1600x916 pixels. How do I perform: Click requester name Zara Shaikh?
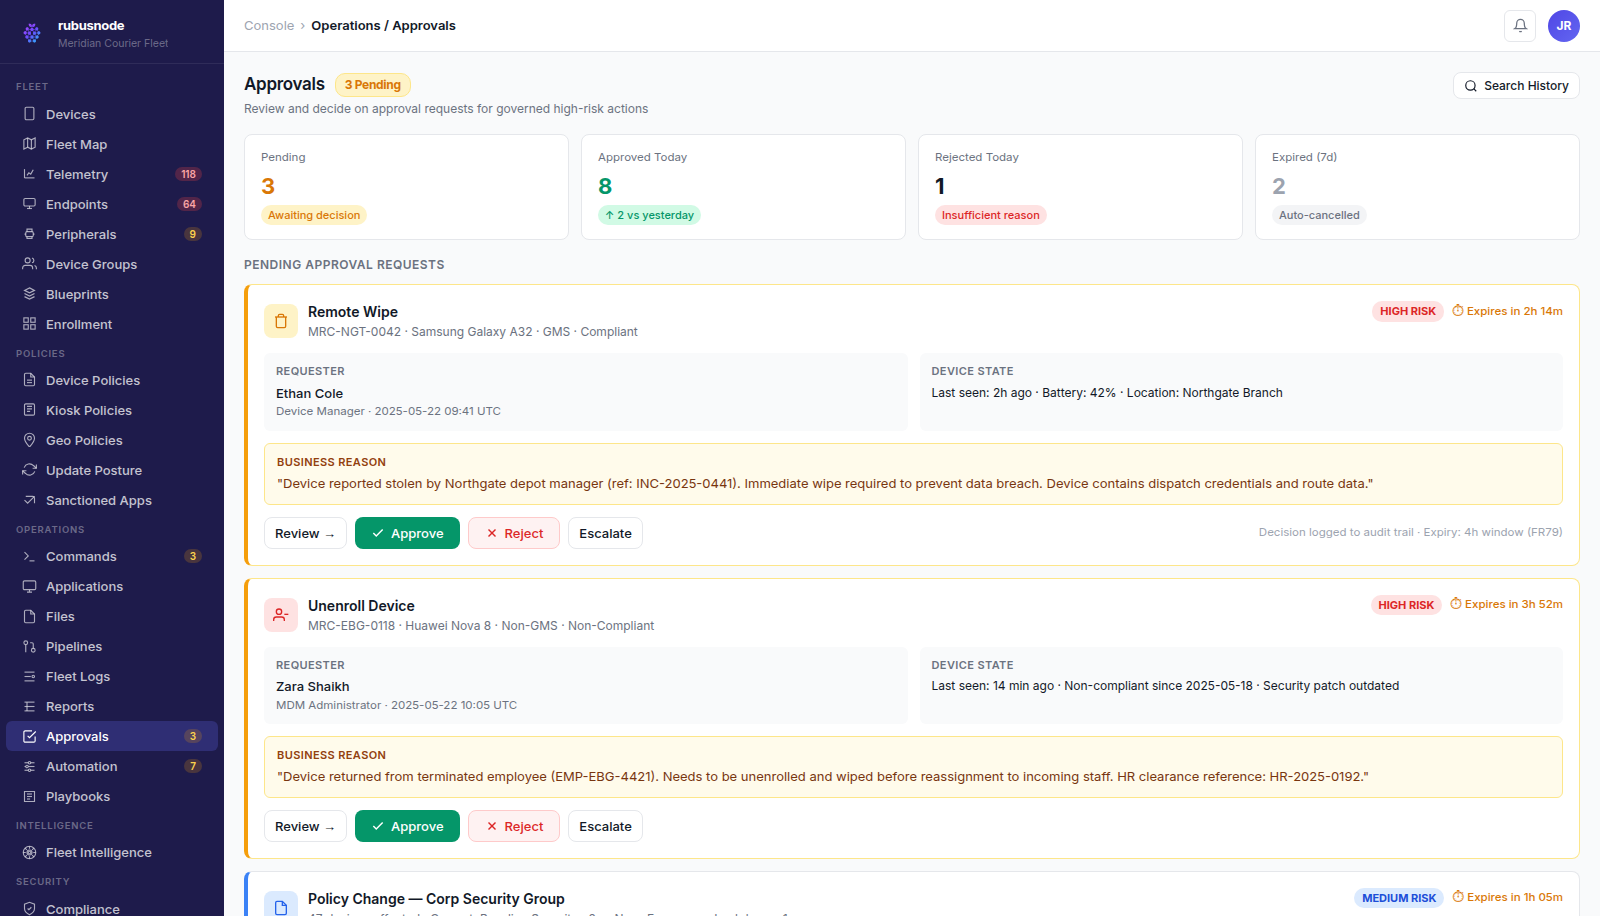pos(313,687)
